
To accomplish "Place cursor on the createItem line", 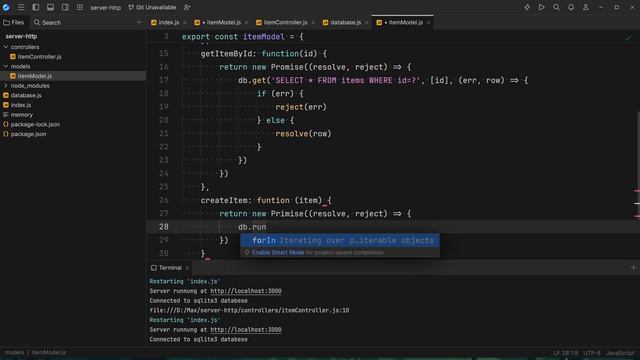I will [x=266, y=200].
